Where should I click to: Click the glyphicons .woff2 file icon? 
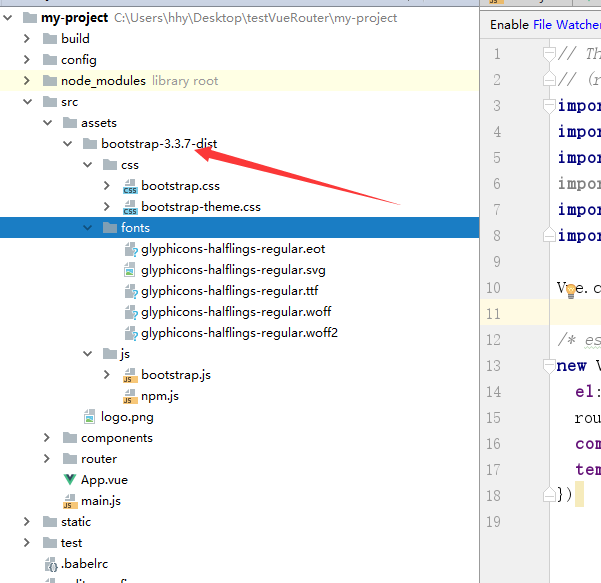point(131,333)
